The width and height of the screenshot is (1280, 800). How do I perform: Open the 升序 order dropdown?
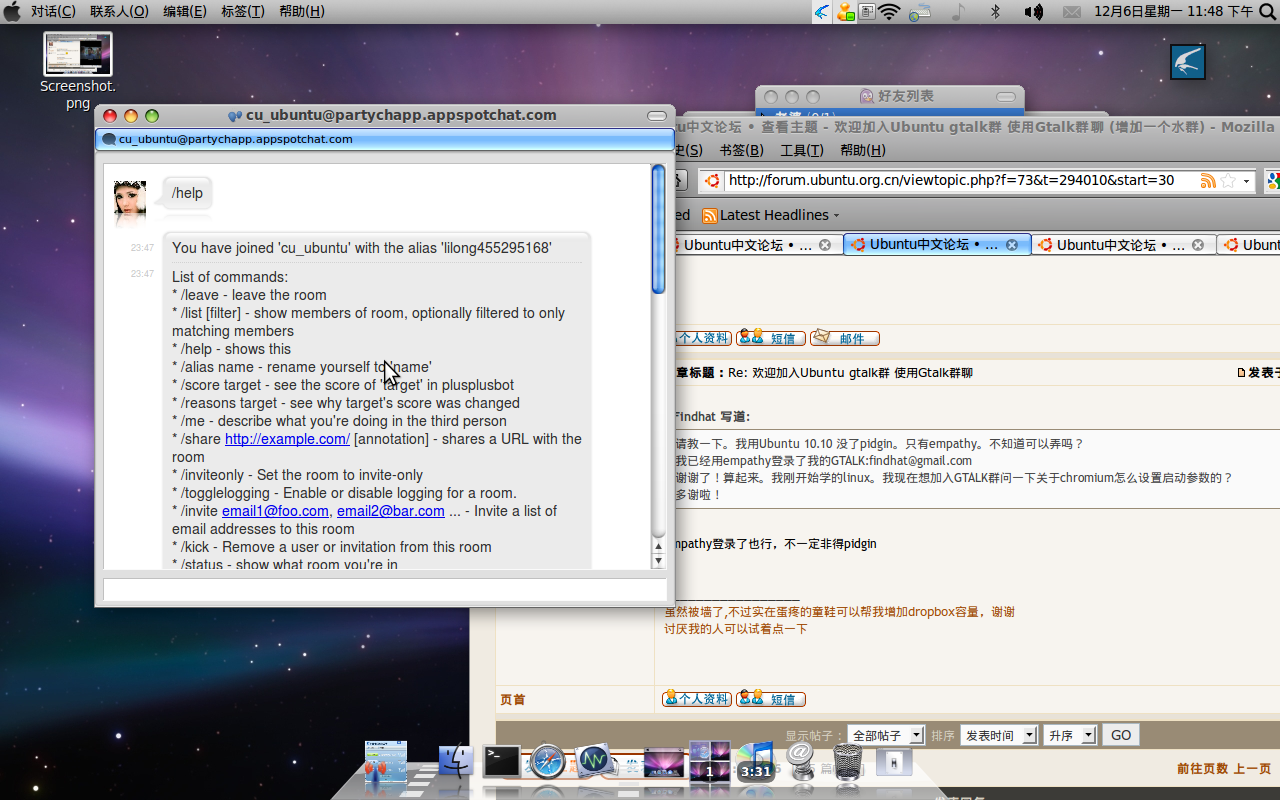(x=1070, y=735)
